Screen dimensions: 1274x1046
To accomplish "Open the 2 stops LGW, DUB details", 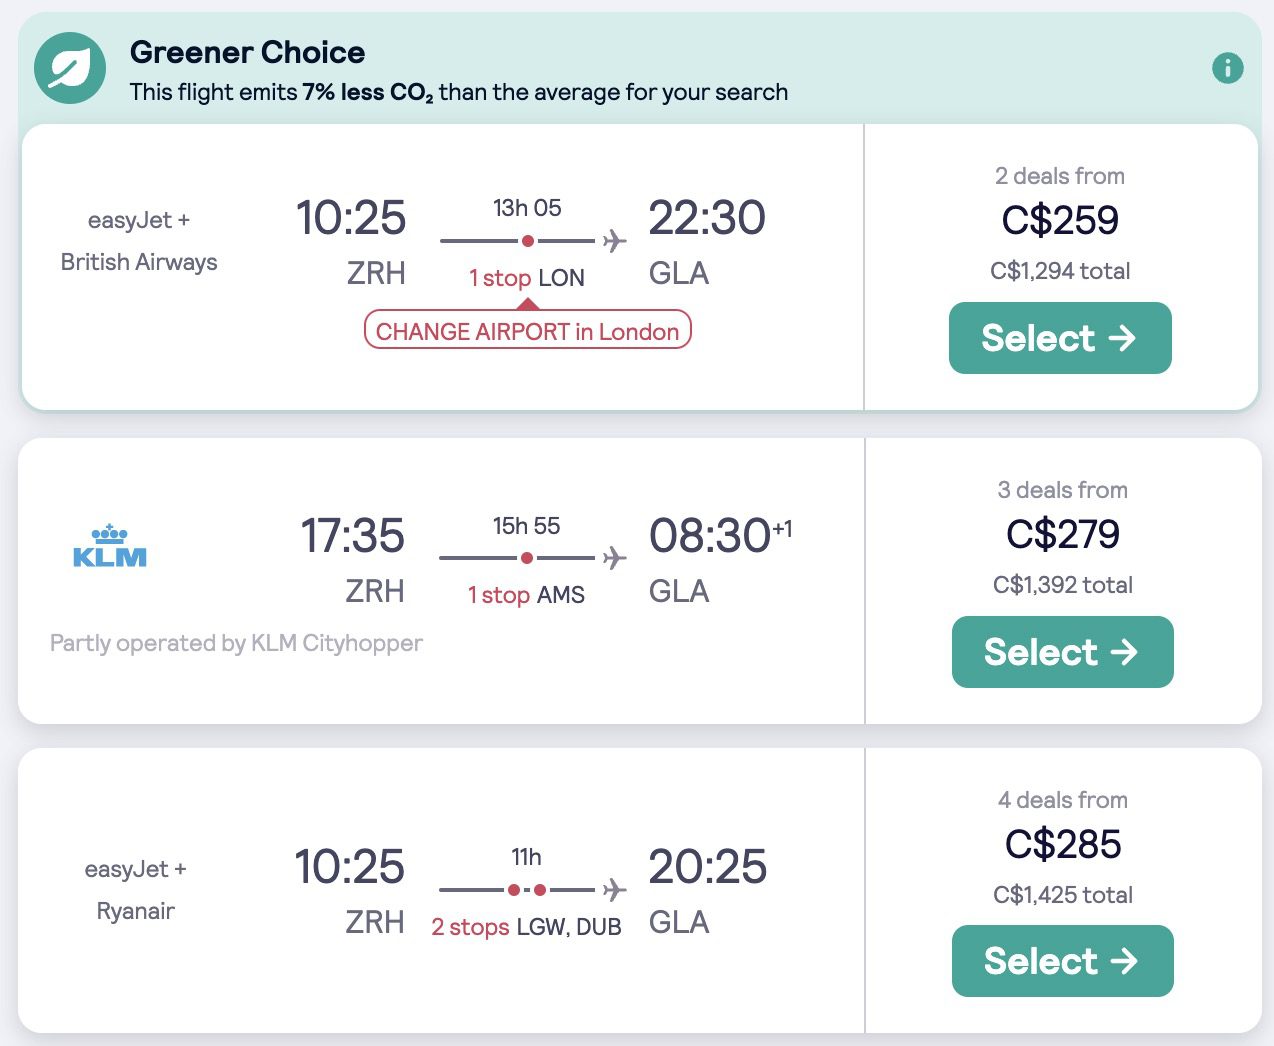I will point(527,927).
